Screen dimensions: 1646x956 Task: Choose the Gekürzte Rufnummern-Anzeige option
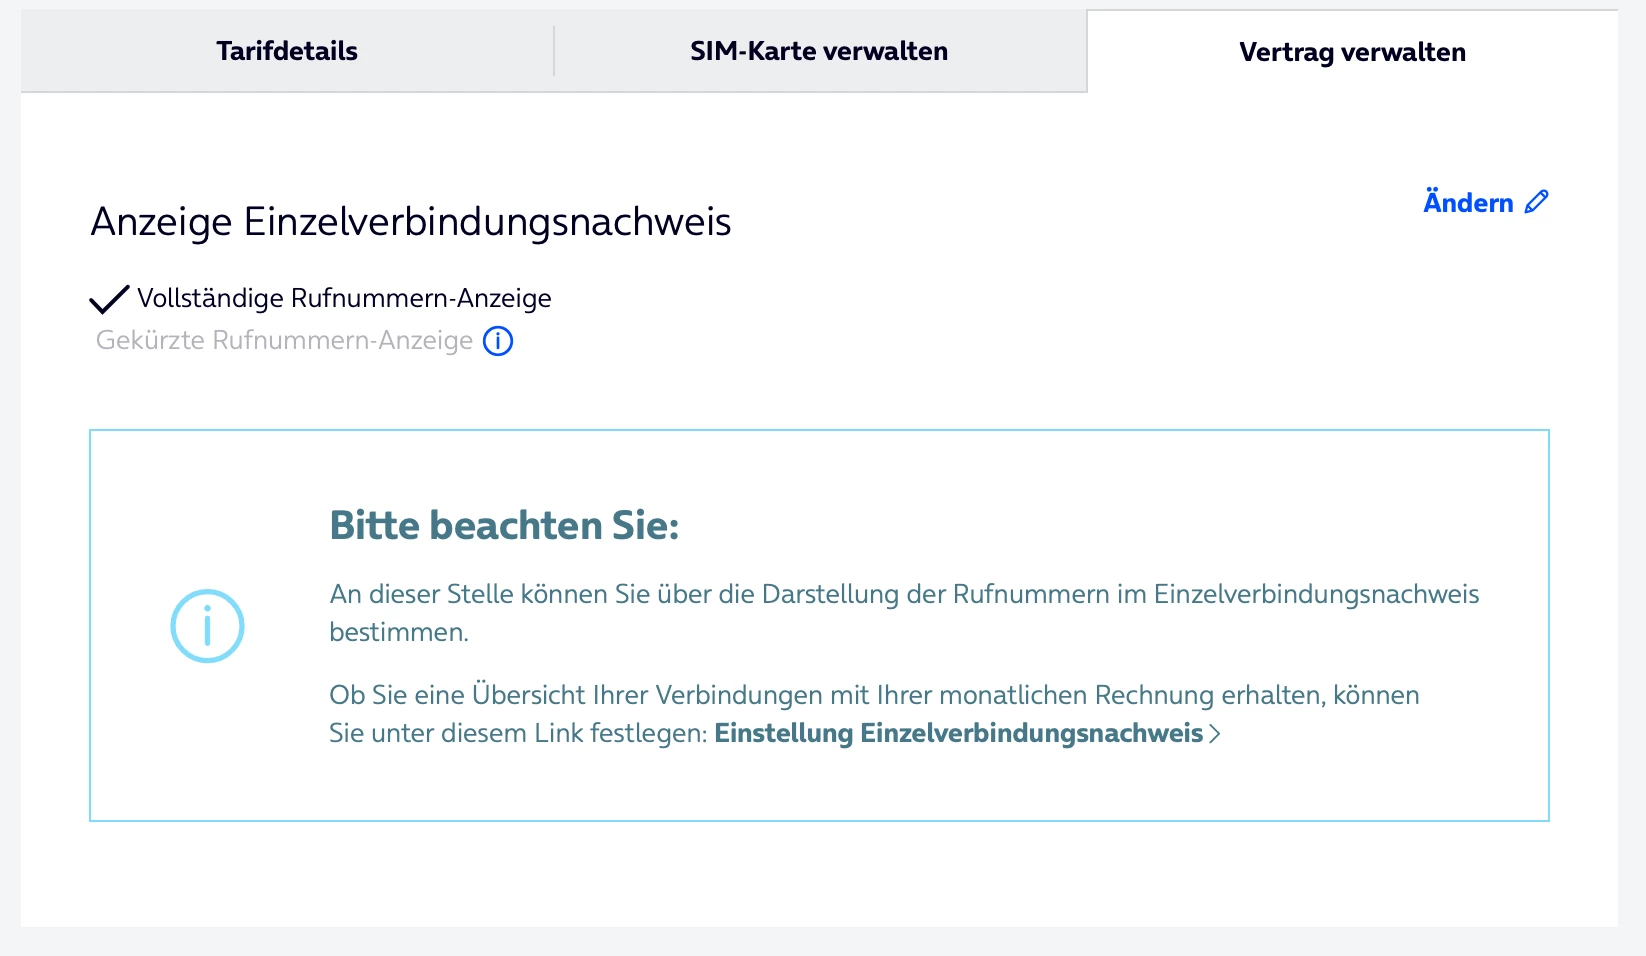tap(284, 341)
